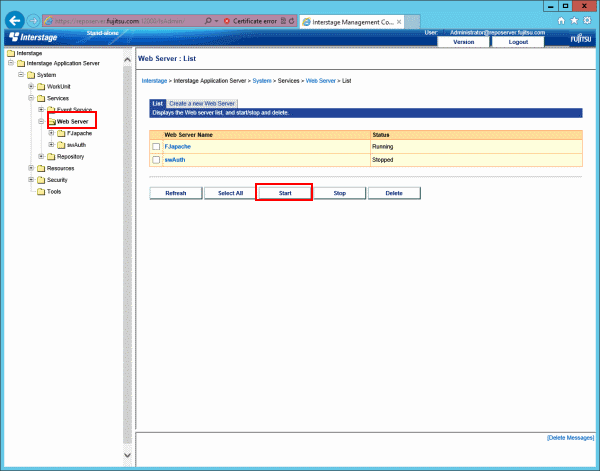Click the Version button in header
The height and width of the screenshot is (471, 600).
click(x=463, y=42)
